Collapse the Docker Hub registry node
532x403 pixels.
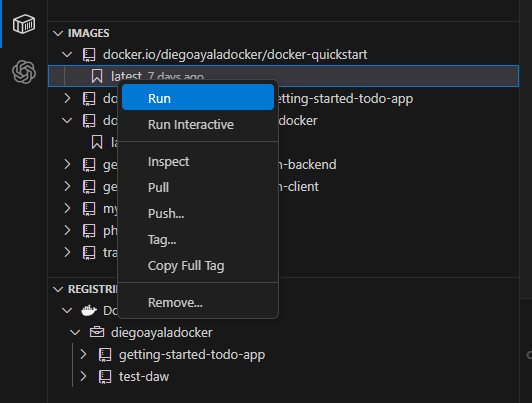[x=67, y=310]
